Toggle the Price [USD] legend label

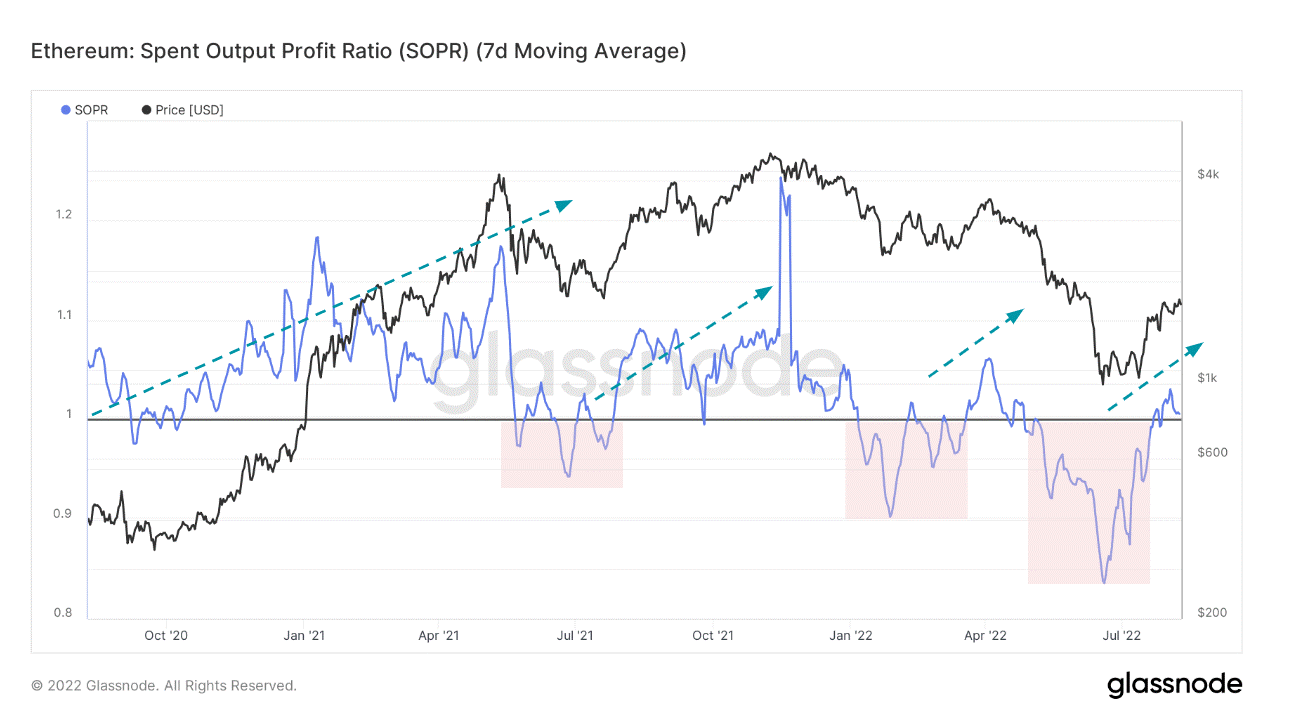coord(189,110)
